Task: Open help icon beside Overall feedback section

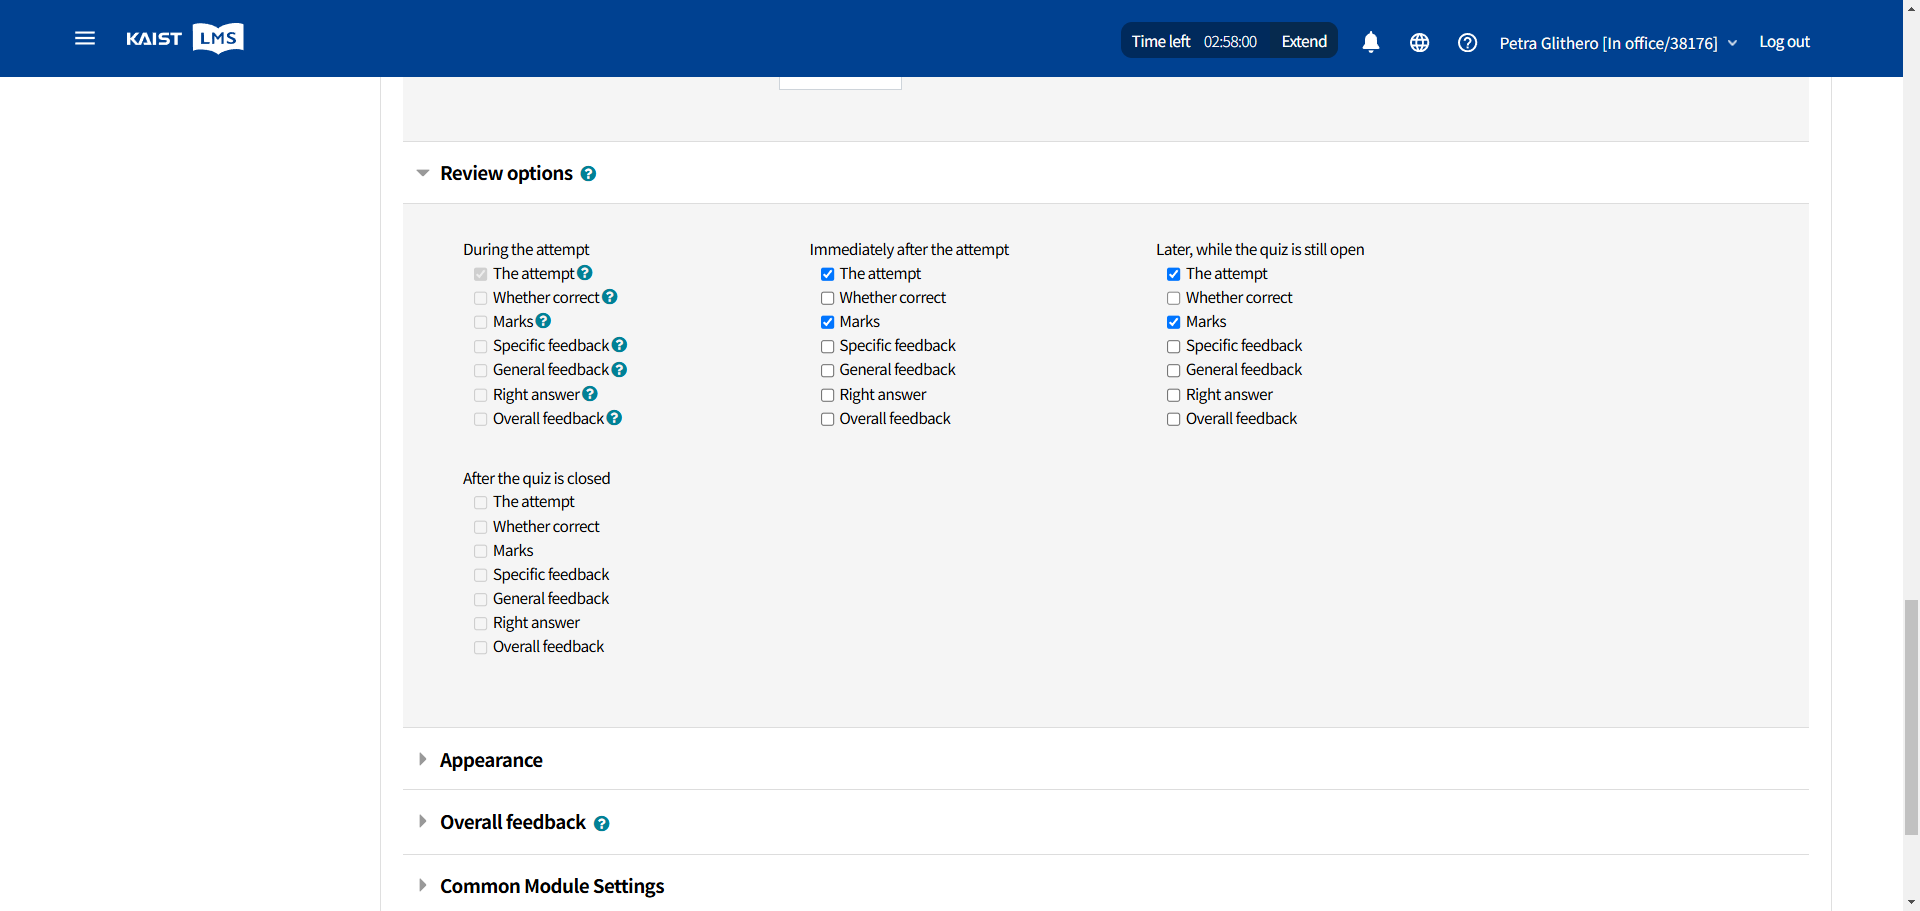Action: click(x=601, y=823)
